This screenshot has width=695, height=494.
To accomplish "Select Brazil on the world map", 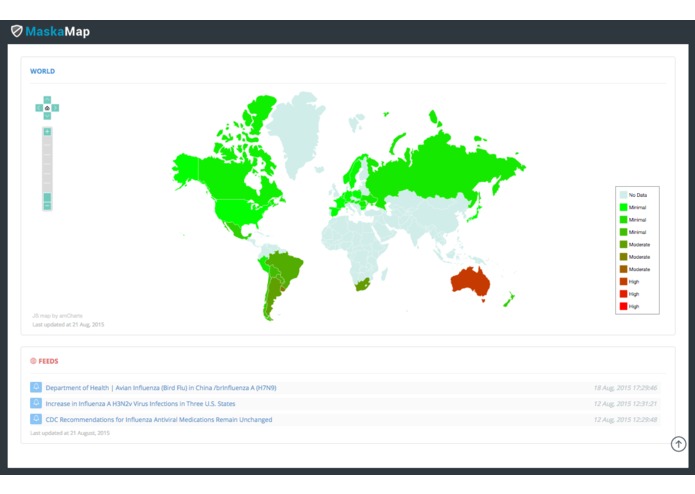I will [x=286, y=268].
